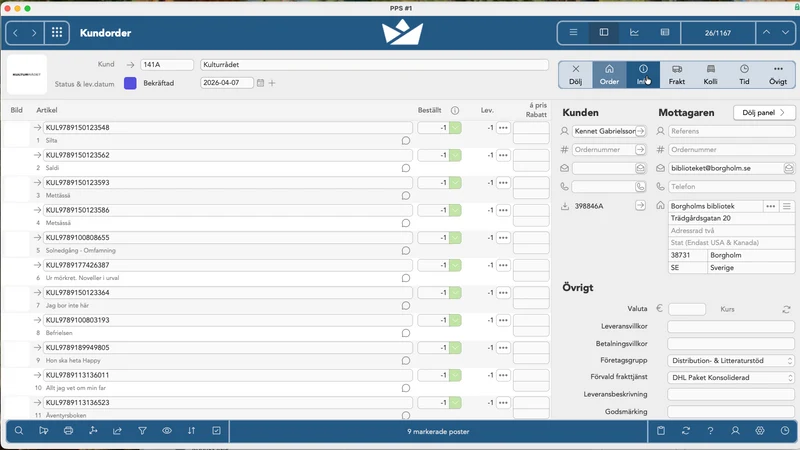The width and height of the screenshot is (800, 450).
Task: Switch to the Frakt tab
Action: [677, 74]
